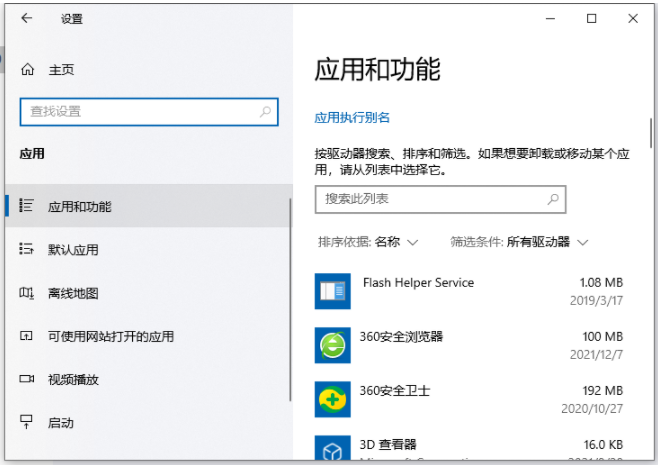Click the magnifier icon in 搜索此列表 box

pyautogui.click(x=553, y=199)
